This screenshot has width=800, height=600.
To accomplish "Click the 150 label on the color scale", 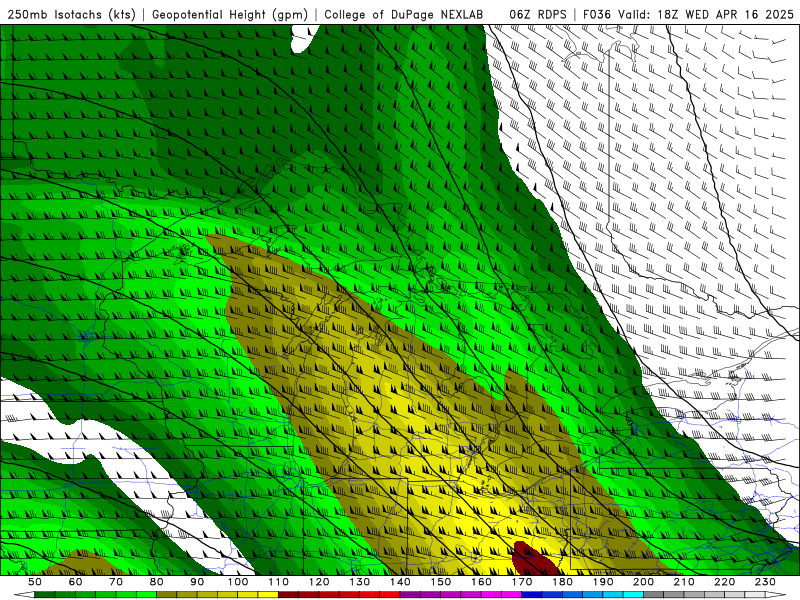I will tap(441, 582).
